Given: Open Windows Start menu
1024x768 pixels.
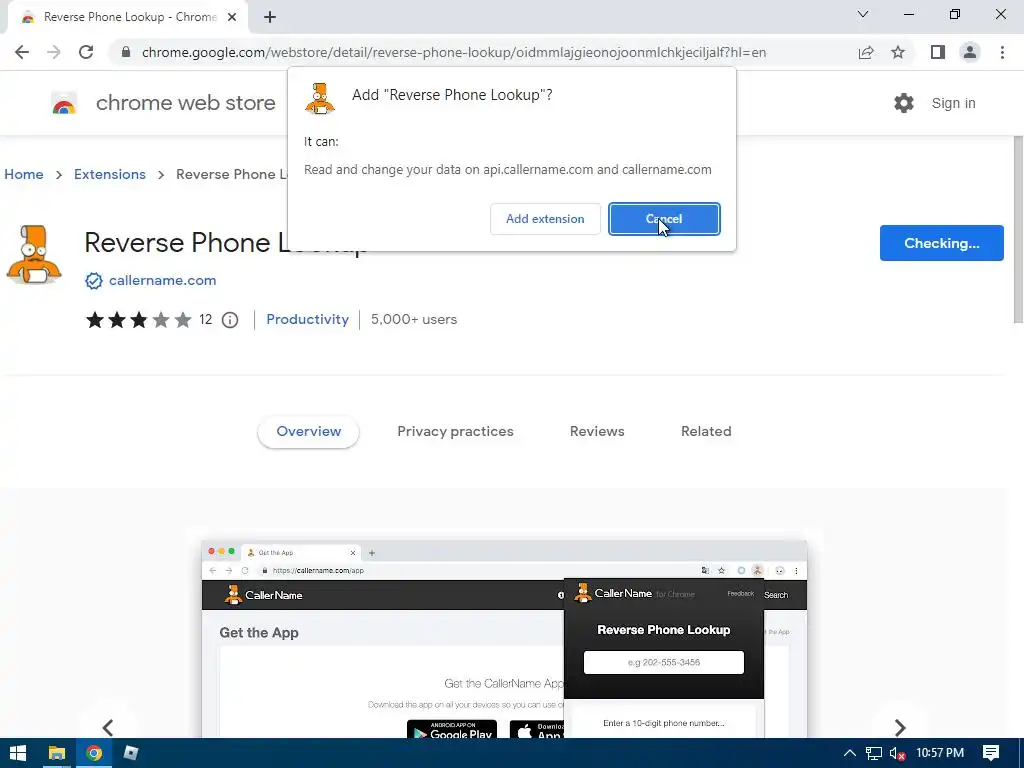Looking at the screenshot, I should coord(18,753).
